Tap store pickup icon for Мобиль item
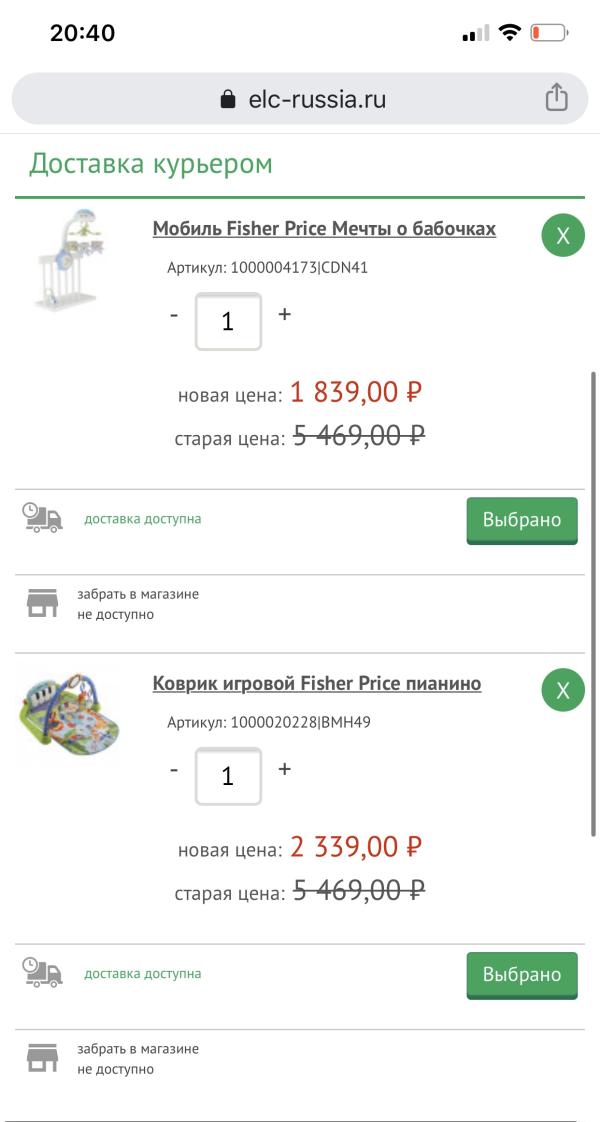Image resolution: width=600 pixels, height=1122 pixels. pos(42,604)
